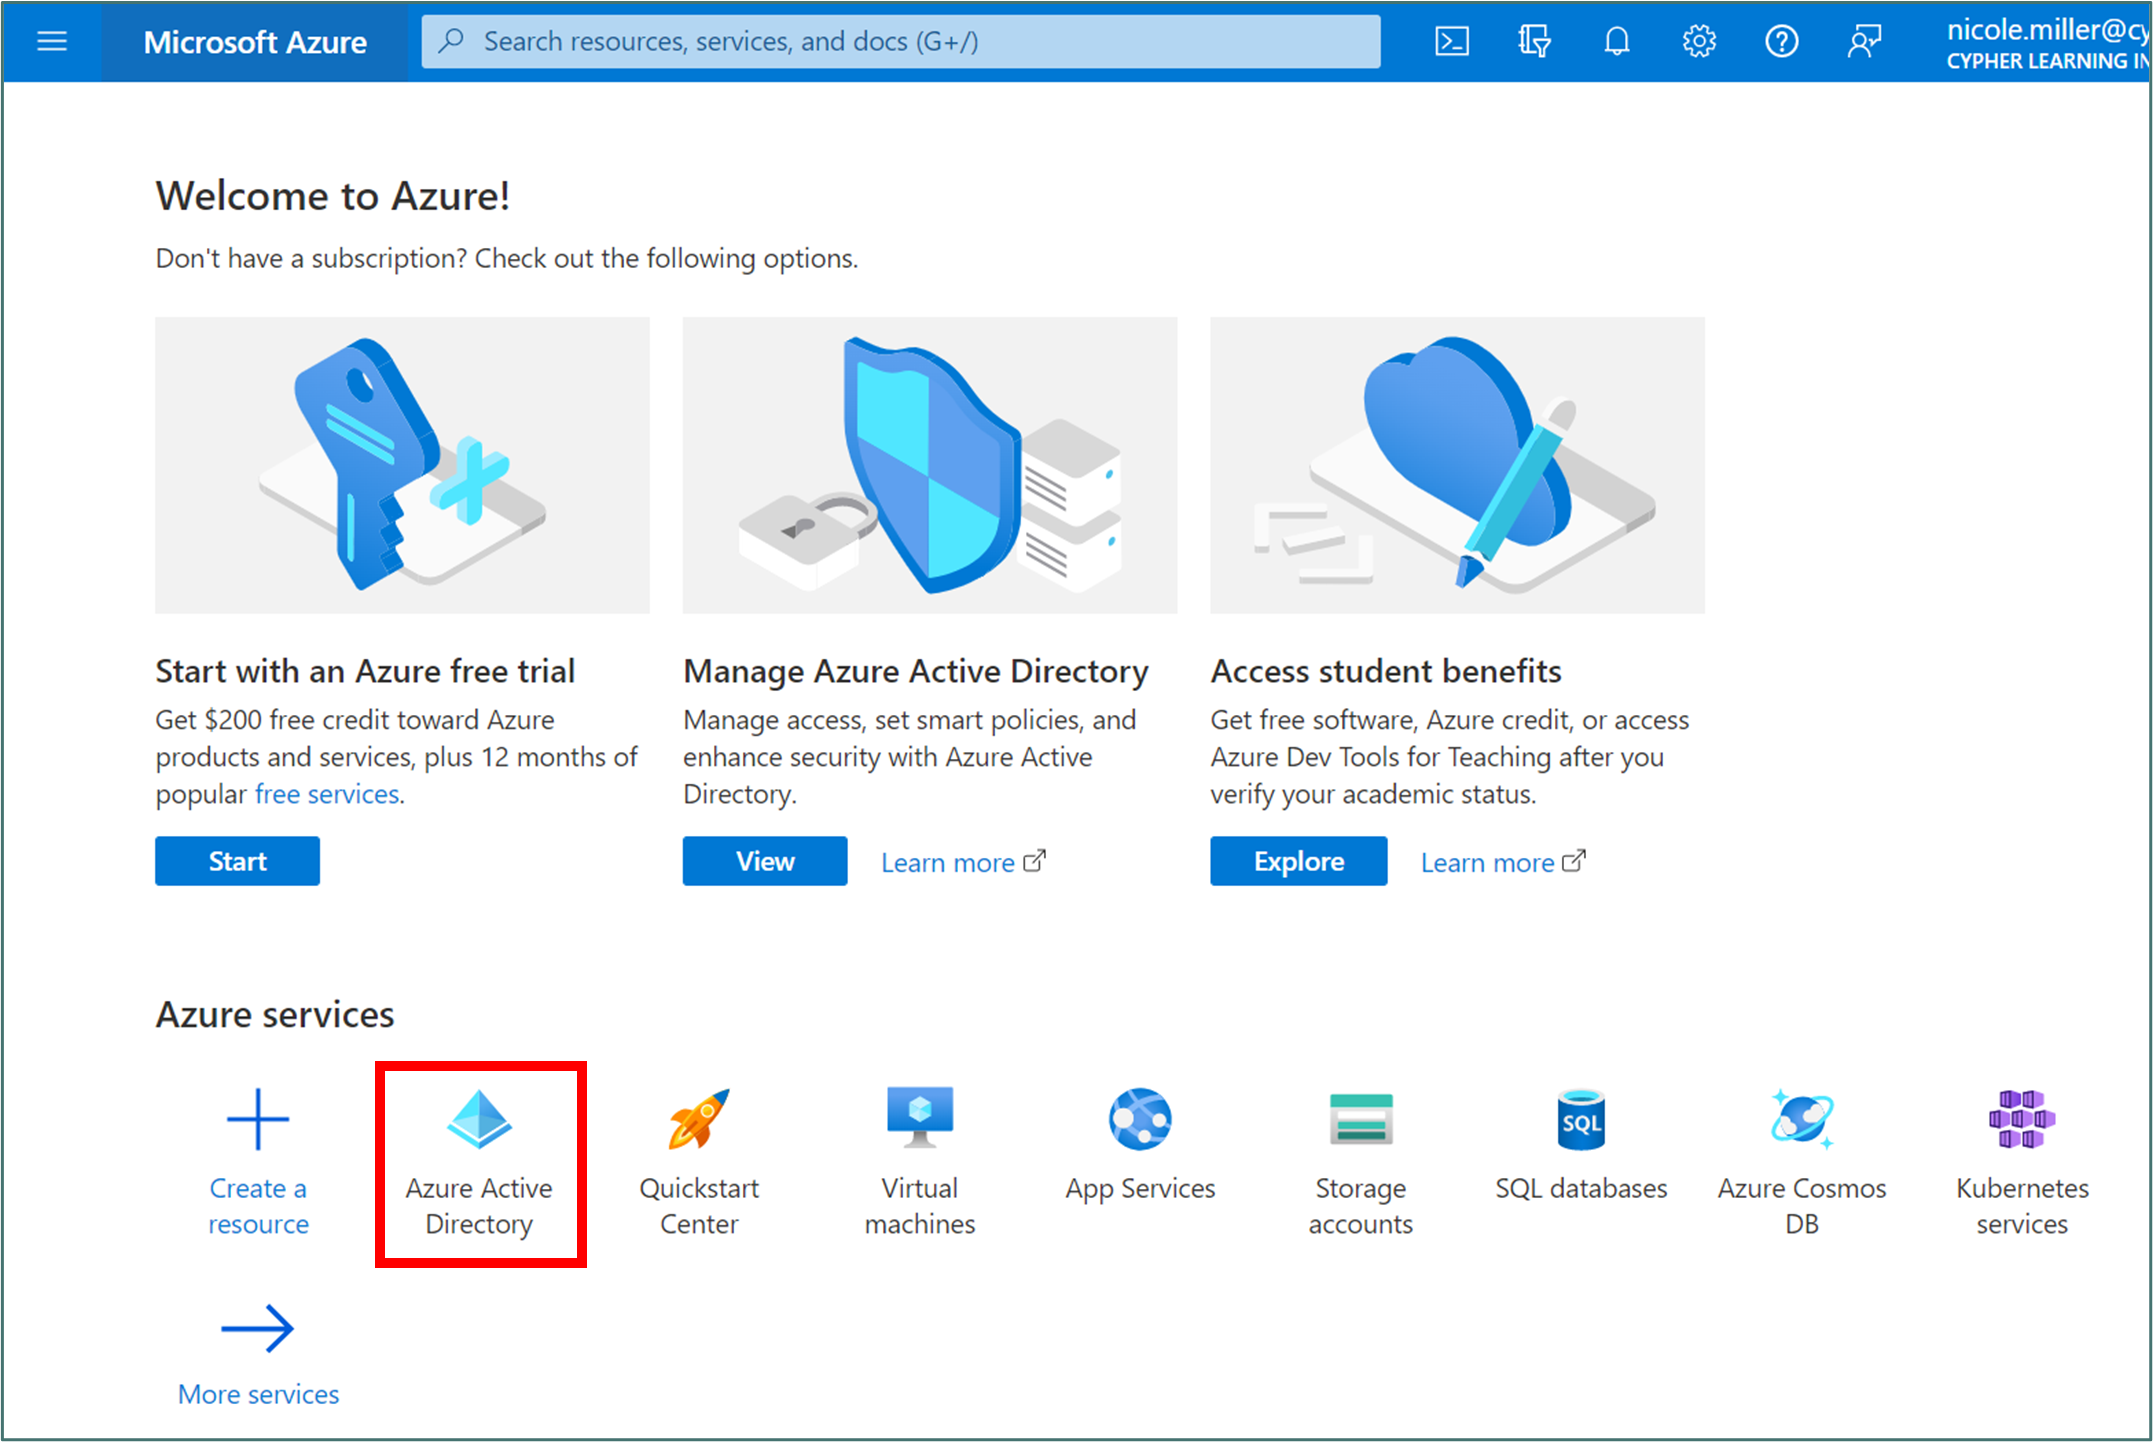Click the View button for Active Directory
Screen dimensions: 2153x1442
click(x=765, y=861)
